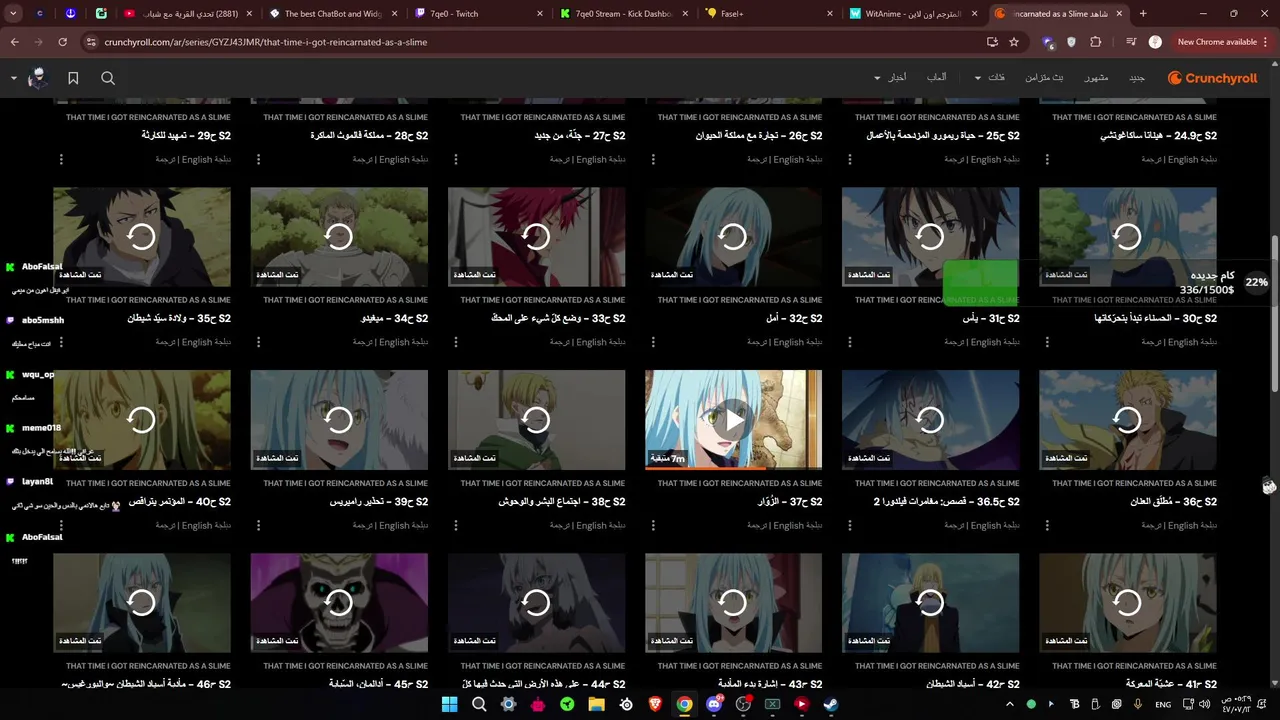The height and width of the screenshot is (720, 1280).
Task: Click the page vertical scrollbar
Action: click(1274, 315)
